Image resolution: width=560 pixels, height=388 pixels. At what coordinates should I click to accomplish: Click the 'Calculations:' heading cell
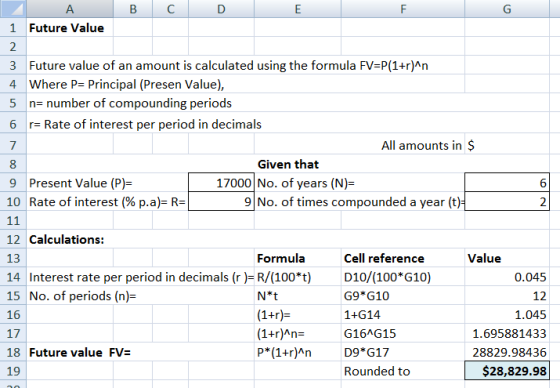(66, 239)
